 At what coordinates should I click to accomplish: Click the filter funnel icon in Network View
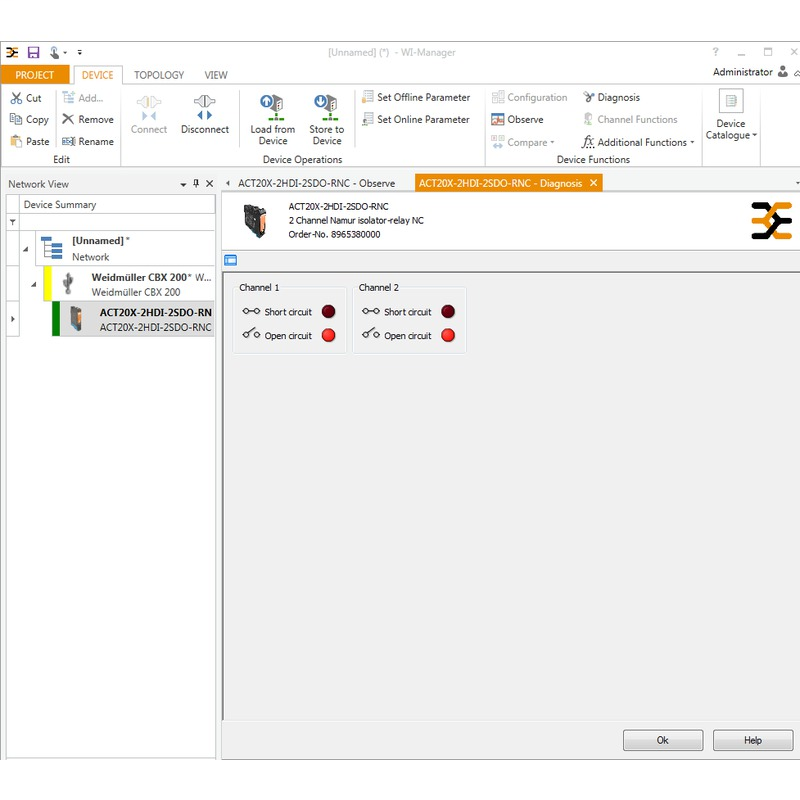coord(13,222)
